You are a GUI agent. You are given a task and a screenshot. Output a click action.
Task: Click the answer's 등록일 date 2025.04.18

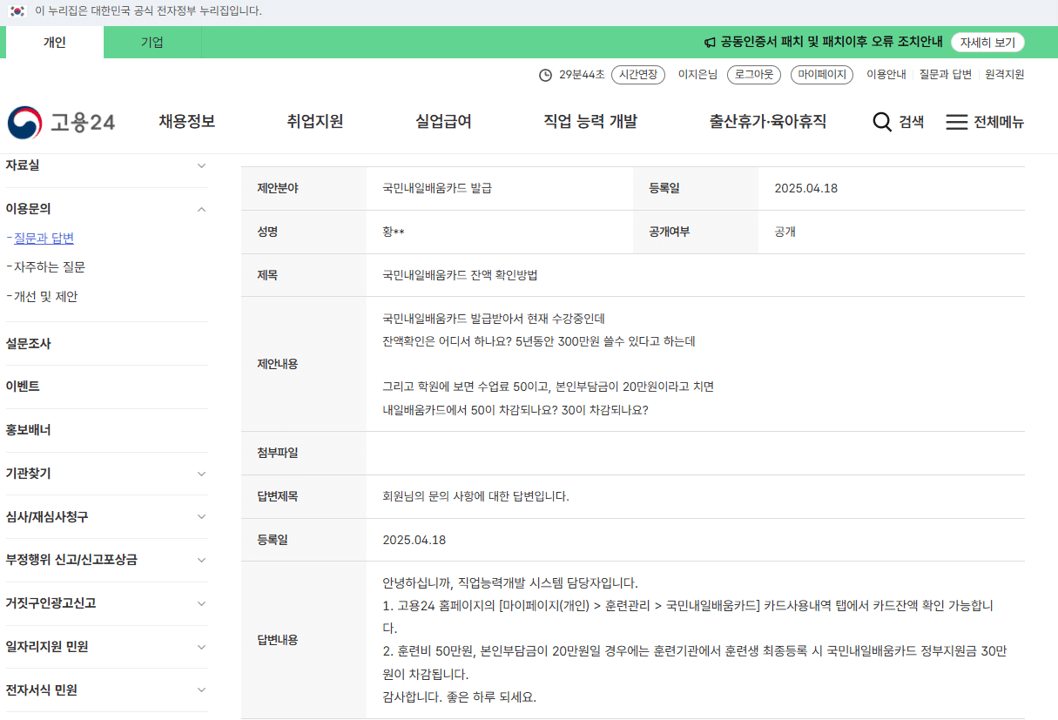tap(414, 540)
